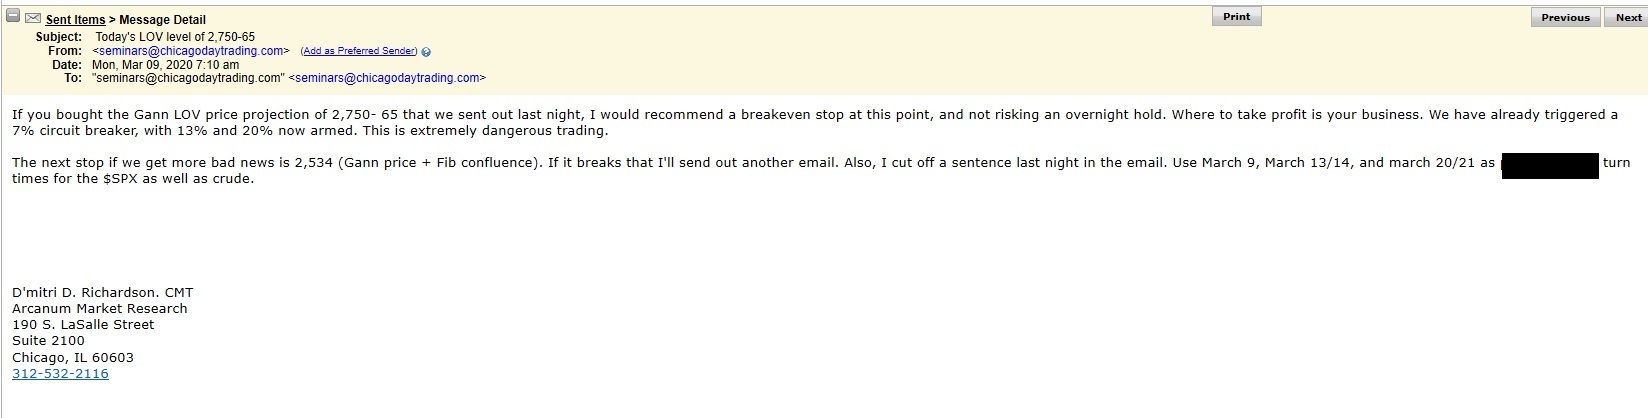Open the blue help question mark icon
The width and height of the screenshot is (1648, 418).
click(x=427, y=52)
